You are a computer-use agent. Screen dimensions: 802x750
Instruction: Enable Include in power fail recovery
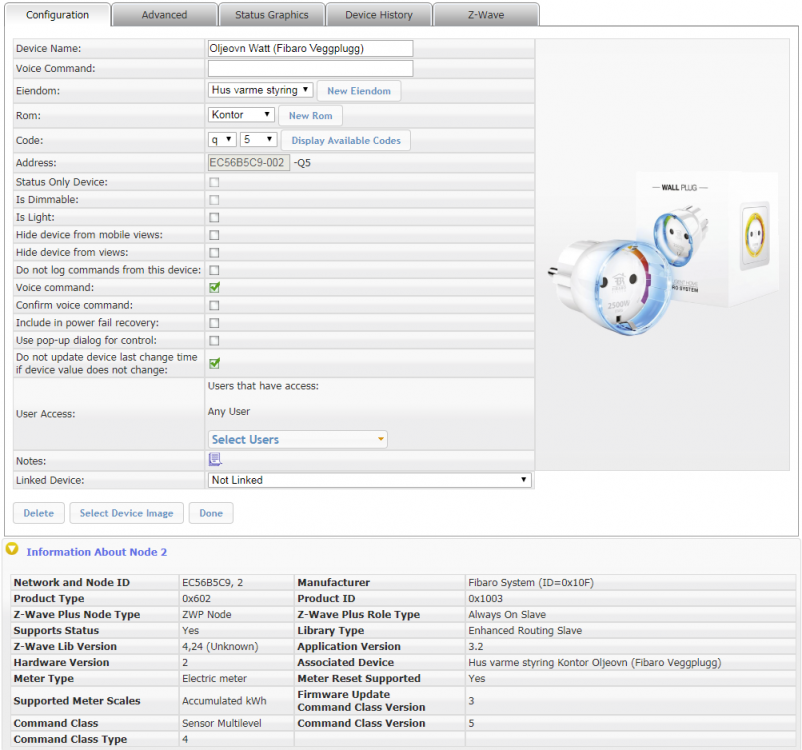click(x=214, y=323)
